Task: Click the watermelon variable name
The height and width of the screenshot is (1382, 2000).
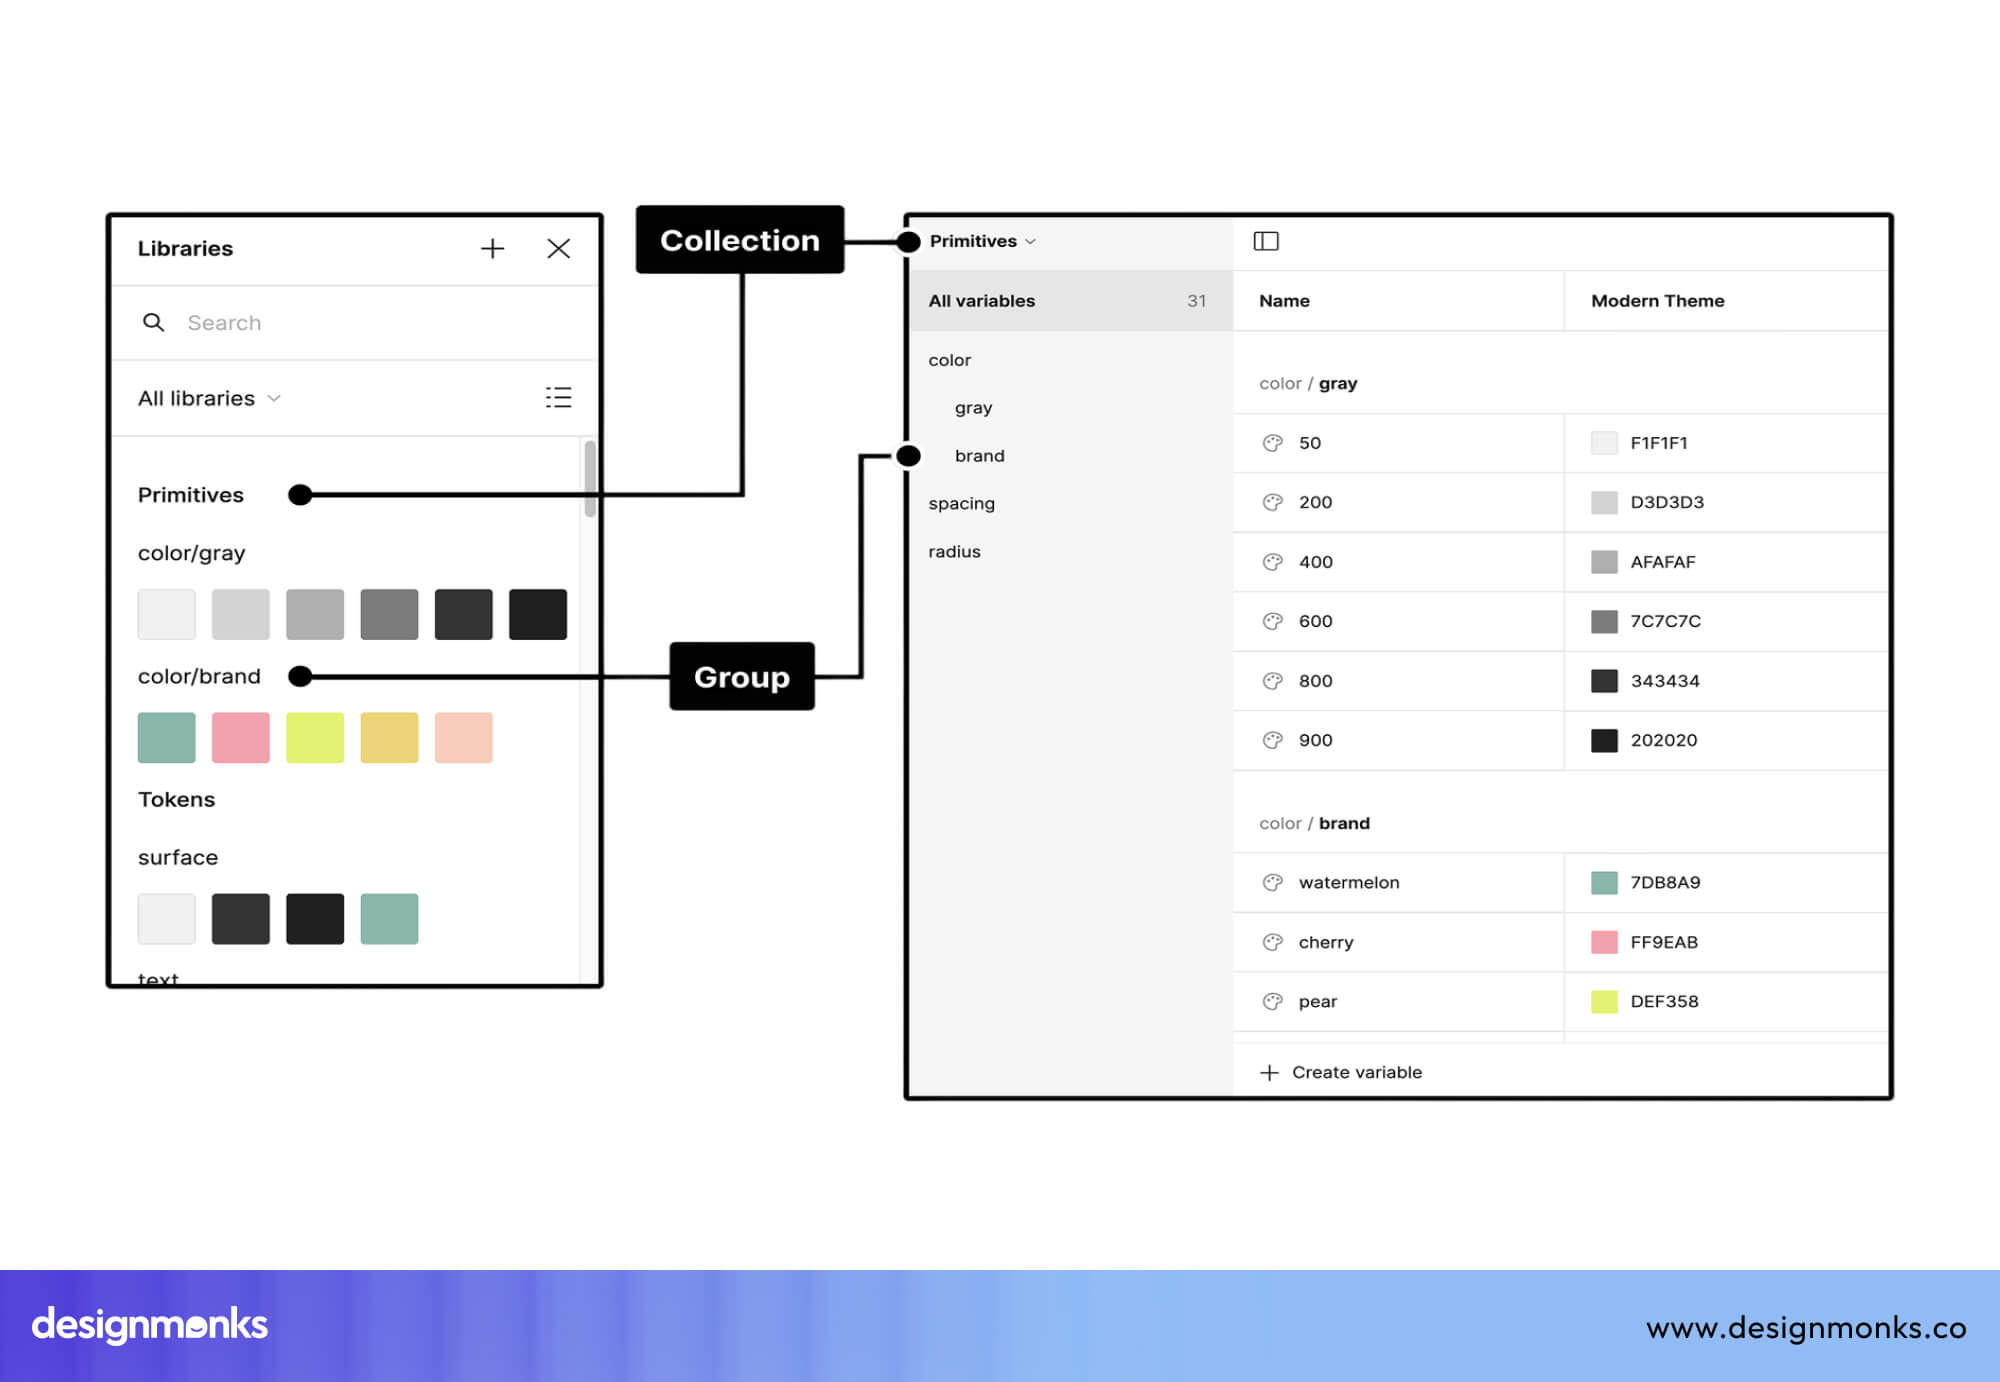Action: pyautogui.click(x=1349, y=882)
